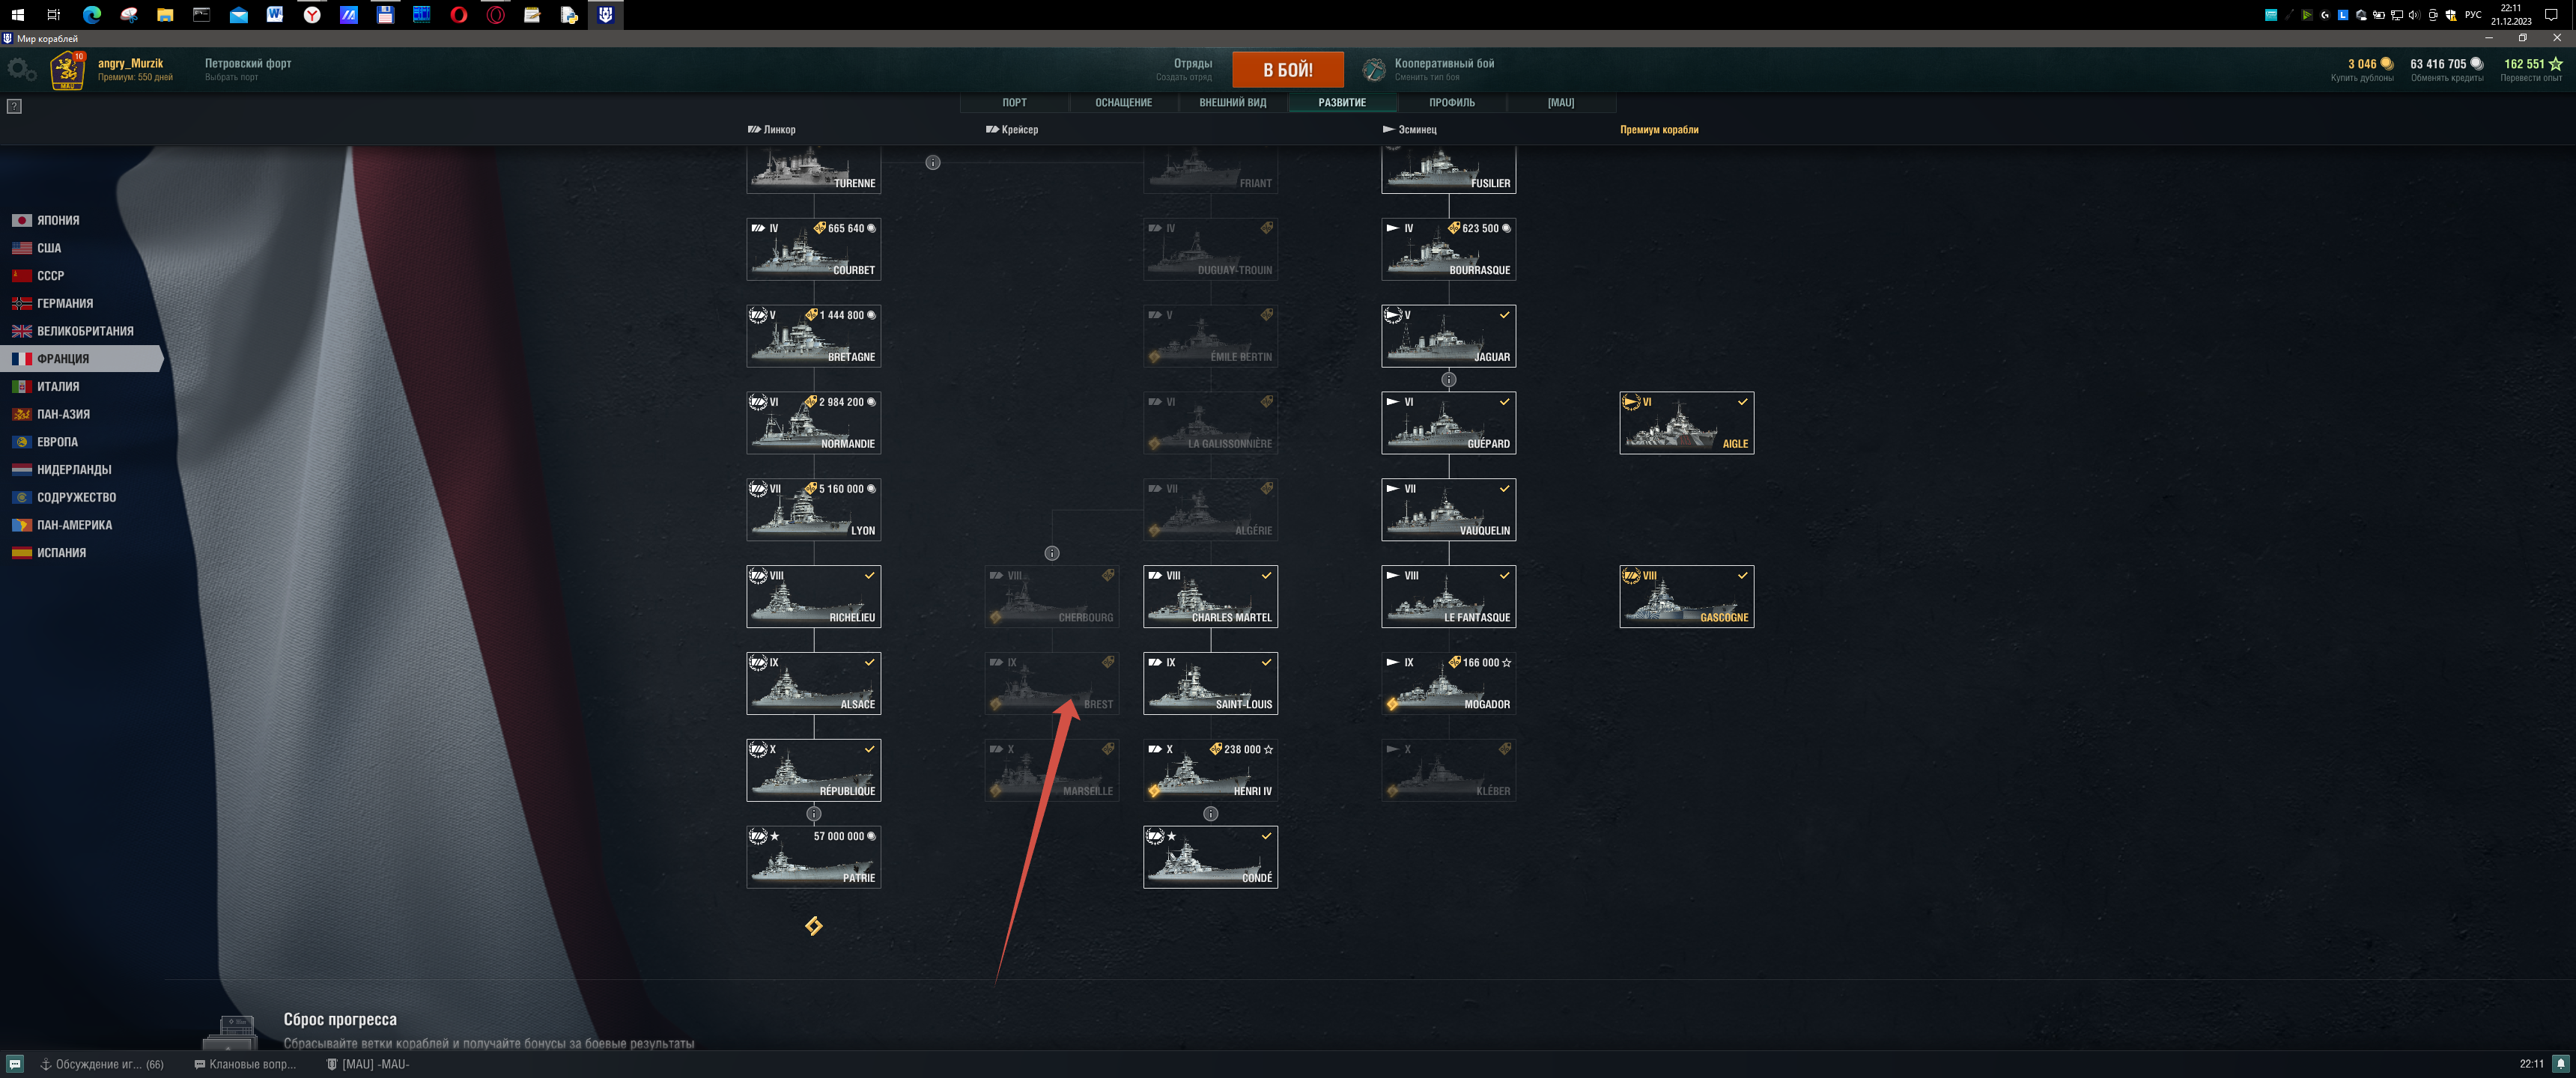Click the info icon below Jaguar
This screenshot has height=1078, width=2576.
click(x=1448, y=380)
